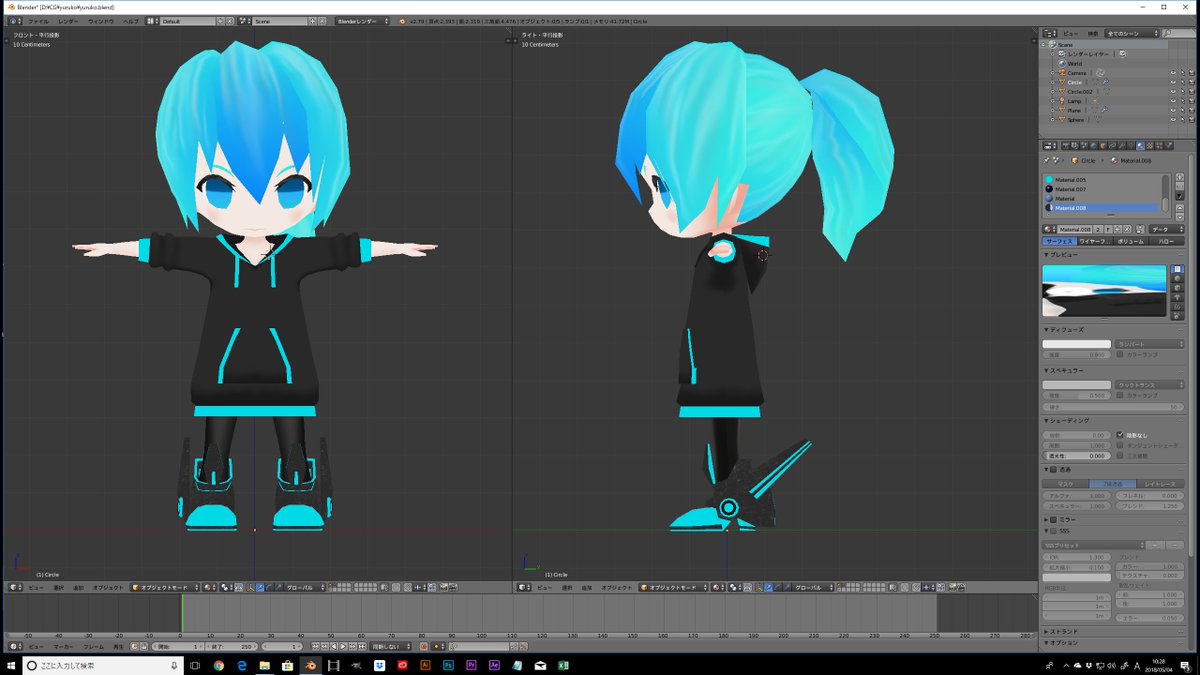
Task: Open the ウィンドウ menu
Action: point(100,20)
